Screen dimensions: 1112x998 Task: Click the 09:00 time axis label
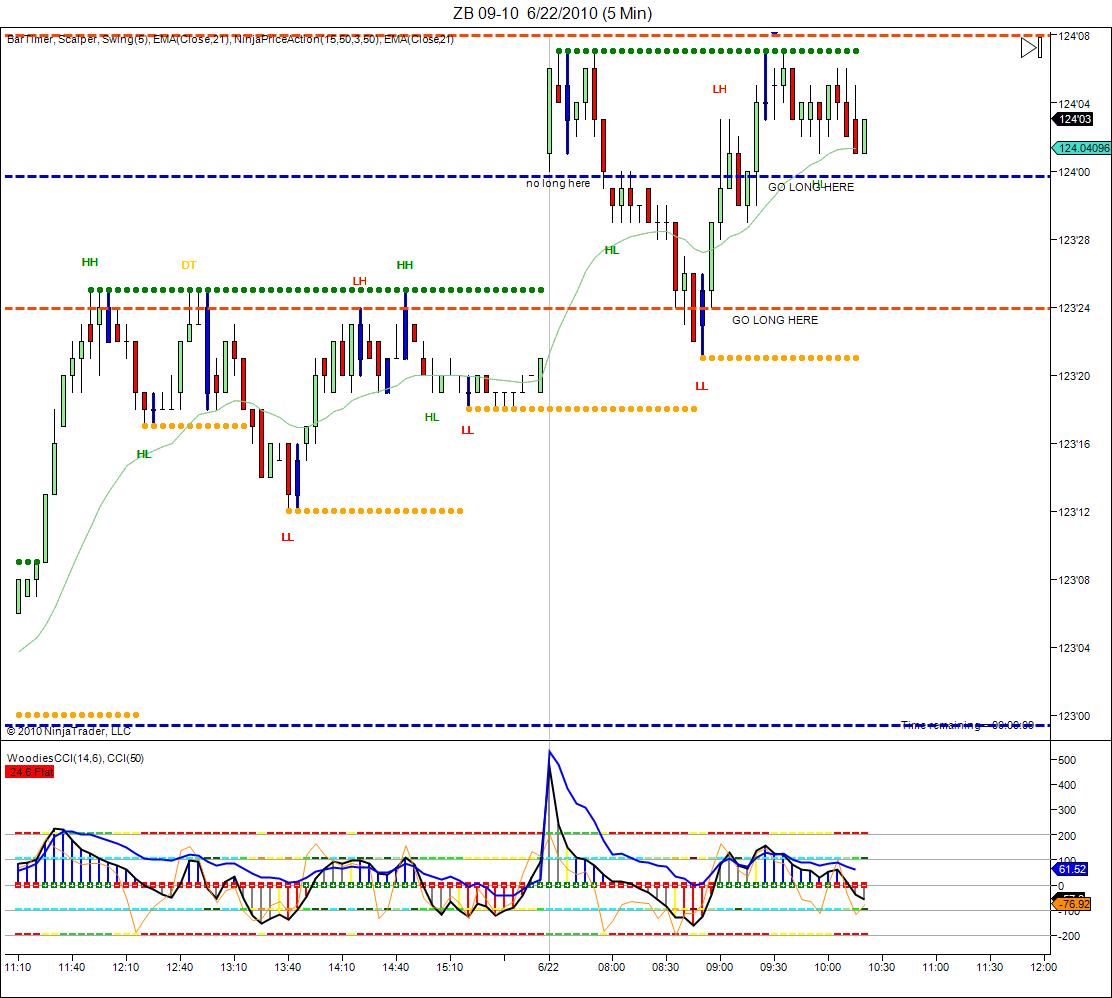(x=719, y=967)
